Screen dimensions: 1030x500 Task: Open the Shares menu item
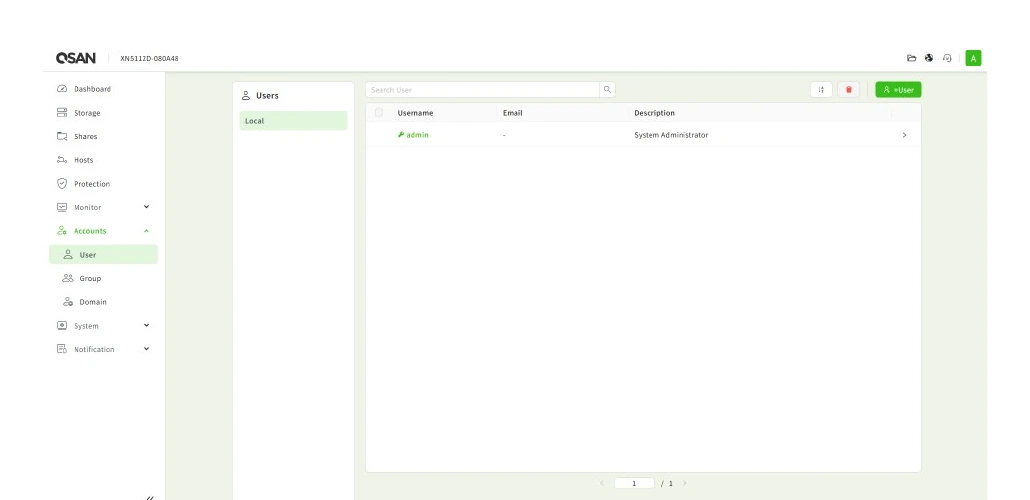103,136
